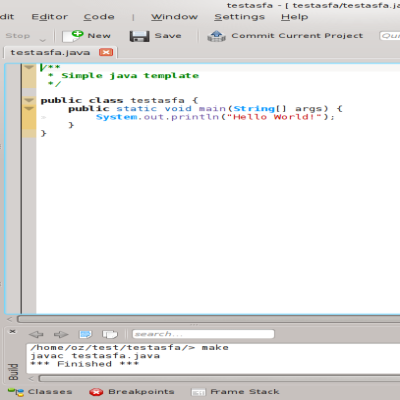Open the Editor menu
Screen dimensions: 400x400
(x=50, y=17)
